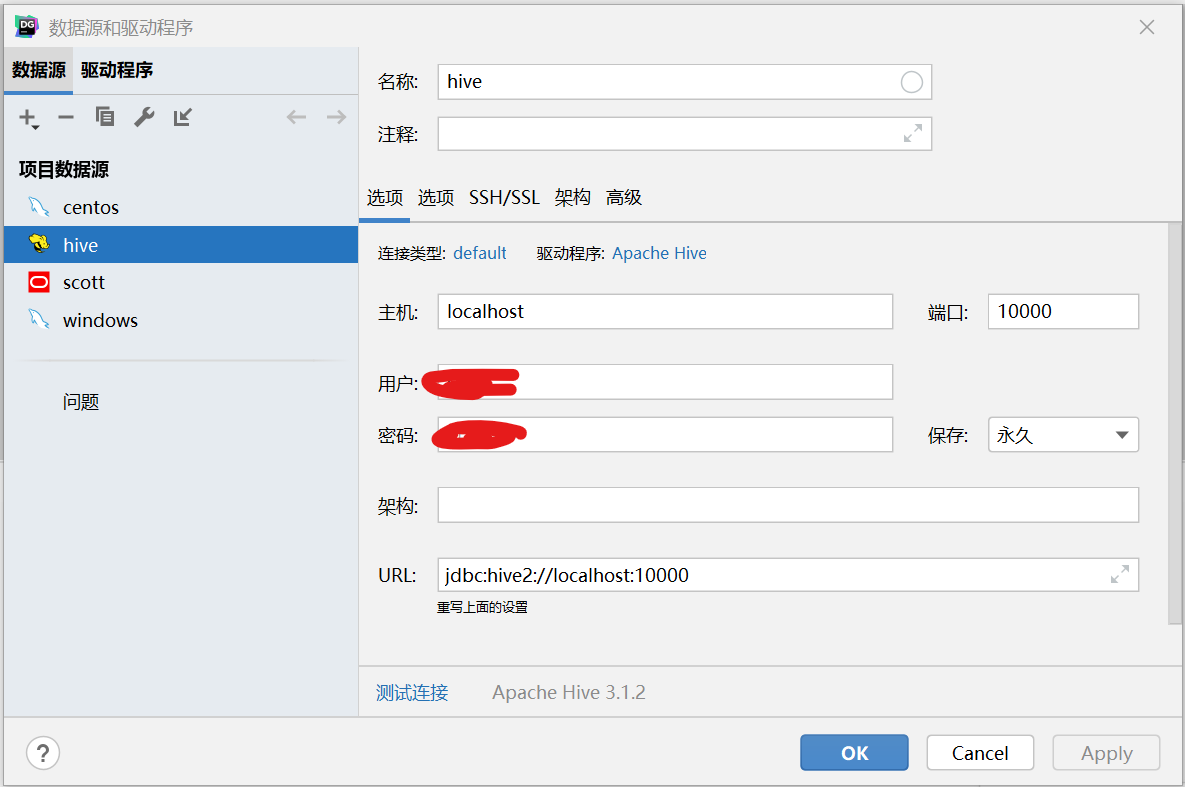Close the data sources dialog

click(1146, 27)
